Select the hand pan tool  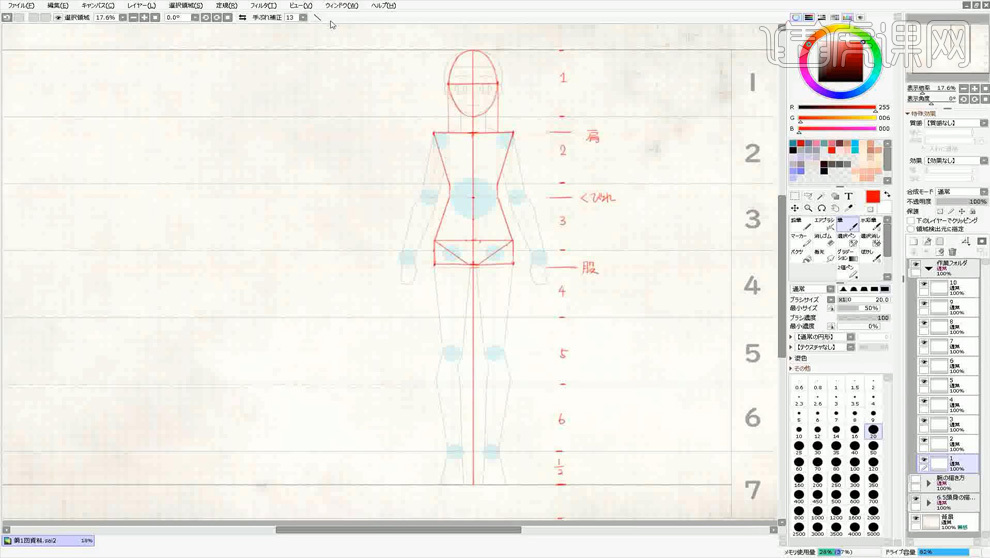[835, 208]
